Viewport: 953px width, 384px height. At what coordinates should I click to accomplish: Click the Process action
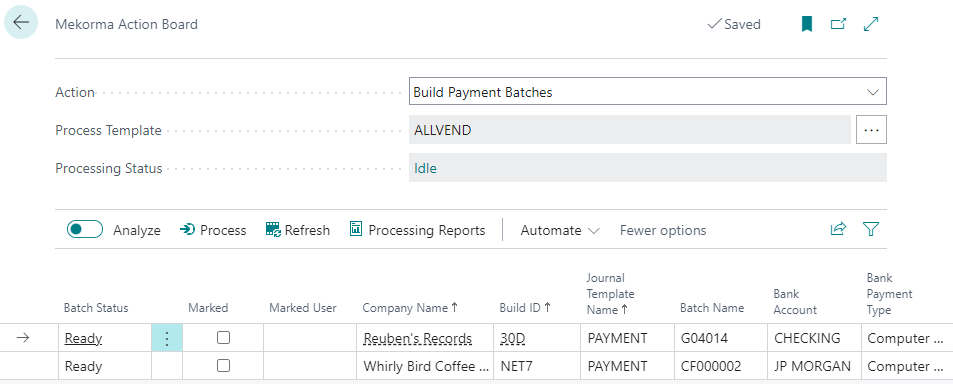213,230
